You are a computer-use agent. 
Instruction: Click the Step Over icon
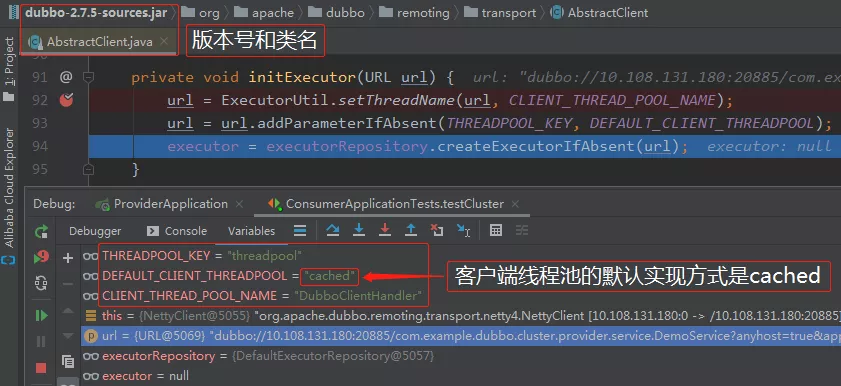333,231
